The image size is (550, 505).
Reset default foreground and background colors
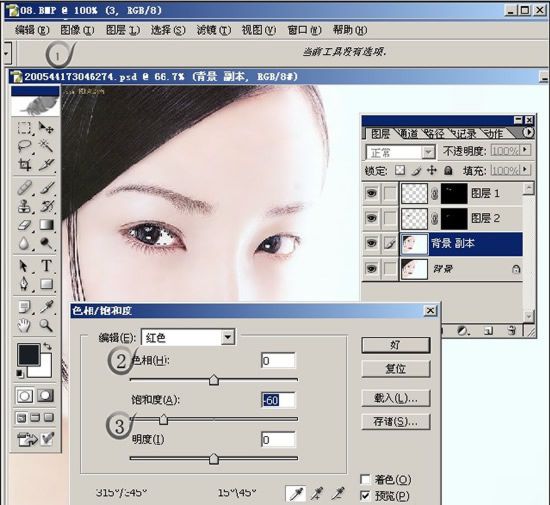20,374
